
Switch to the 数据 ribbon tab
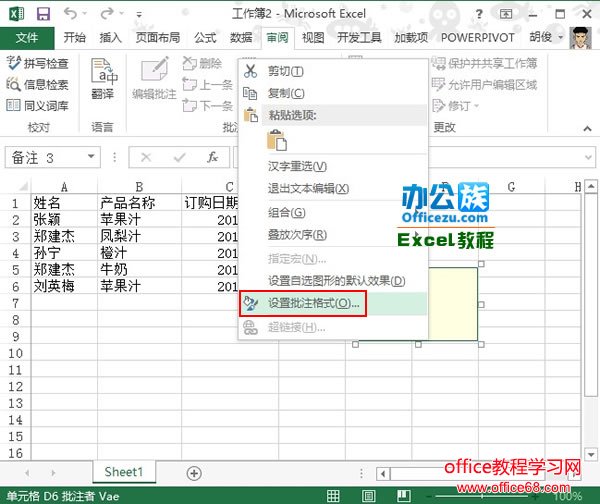241,38
